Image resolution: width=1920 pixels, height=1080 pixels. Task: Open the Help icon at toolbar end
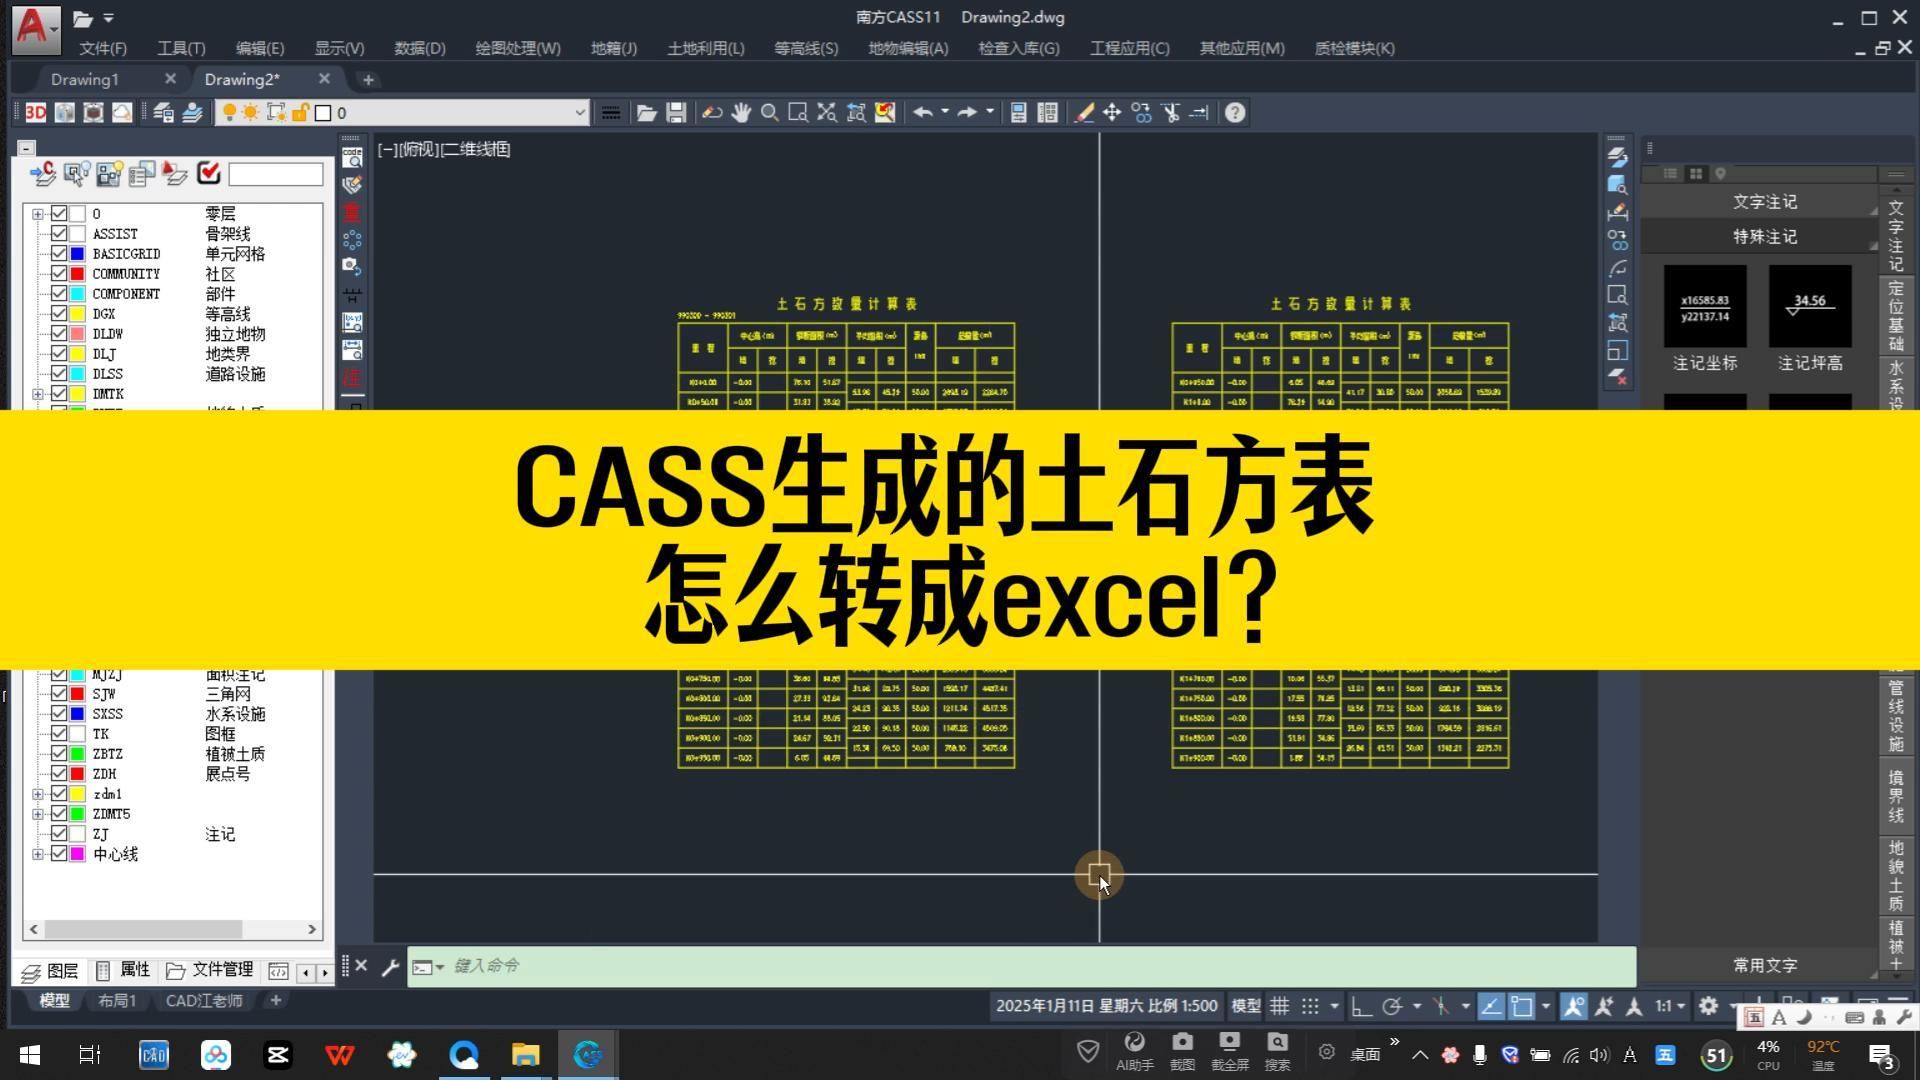1235,112
